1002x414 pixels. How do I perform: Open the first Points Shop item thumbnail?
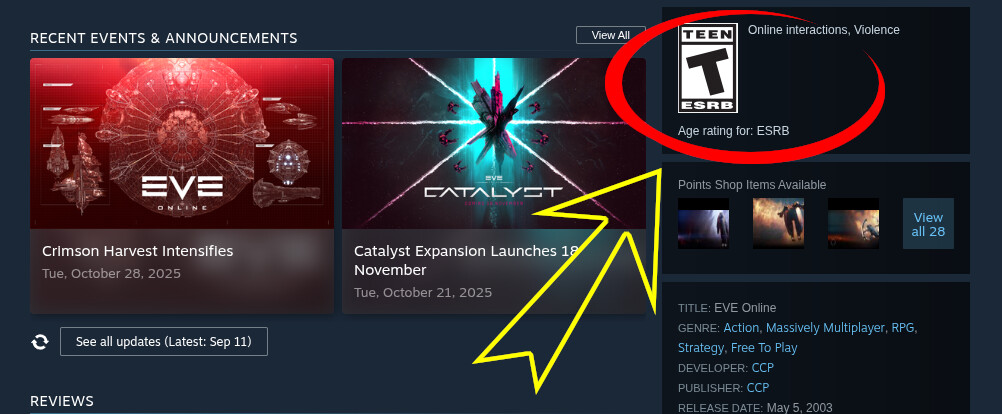703,223
